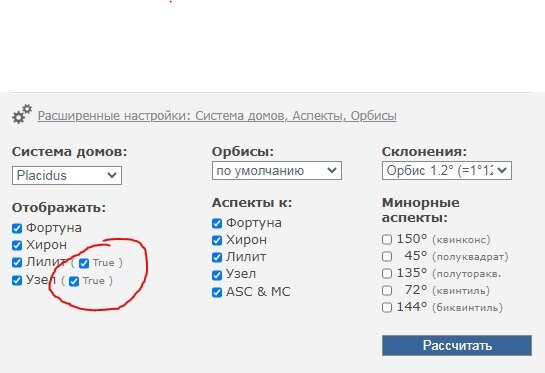
Task: Enable the 72° квинтиль minor aspect
Action: pos(387,290)
